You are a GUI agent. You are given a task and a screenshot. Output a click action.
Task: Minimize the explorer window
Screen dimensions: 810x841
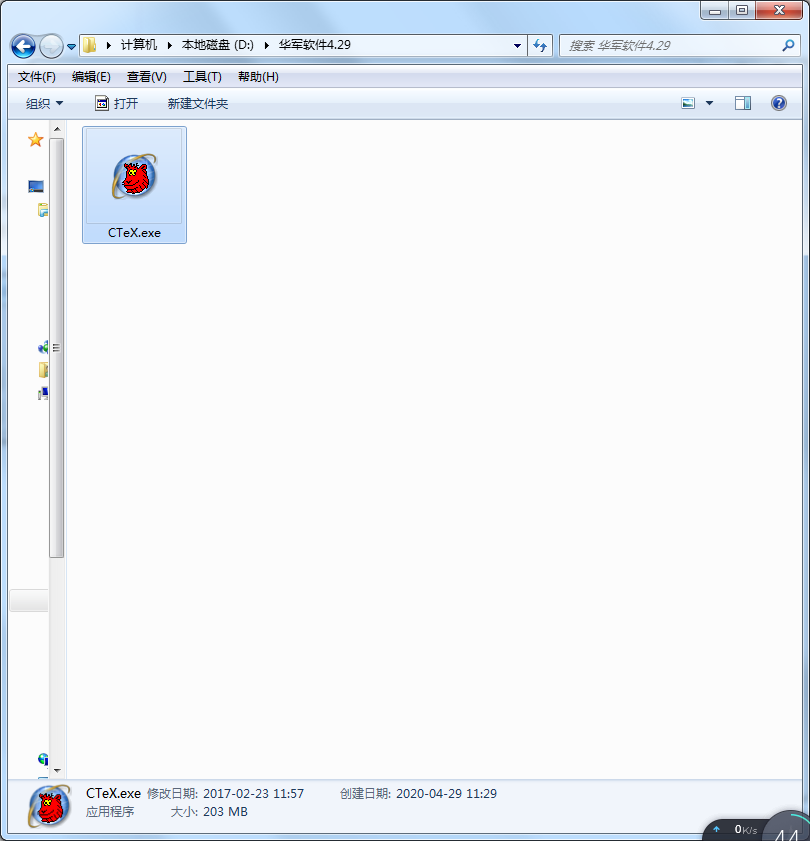coord(715,10)
